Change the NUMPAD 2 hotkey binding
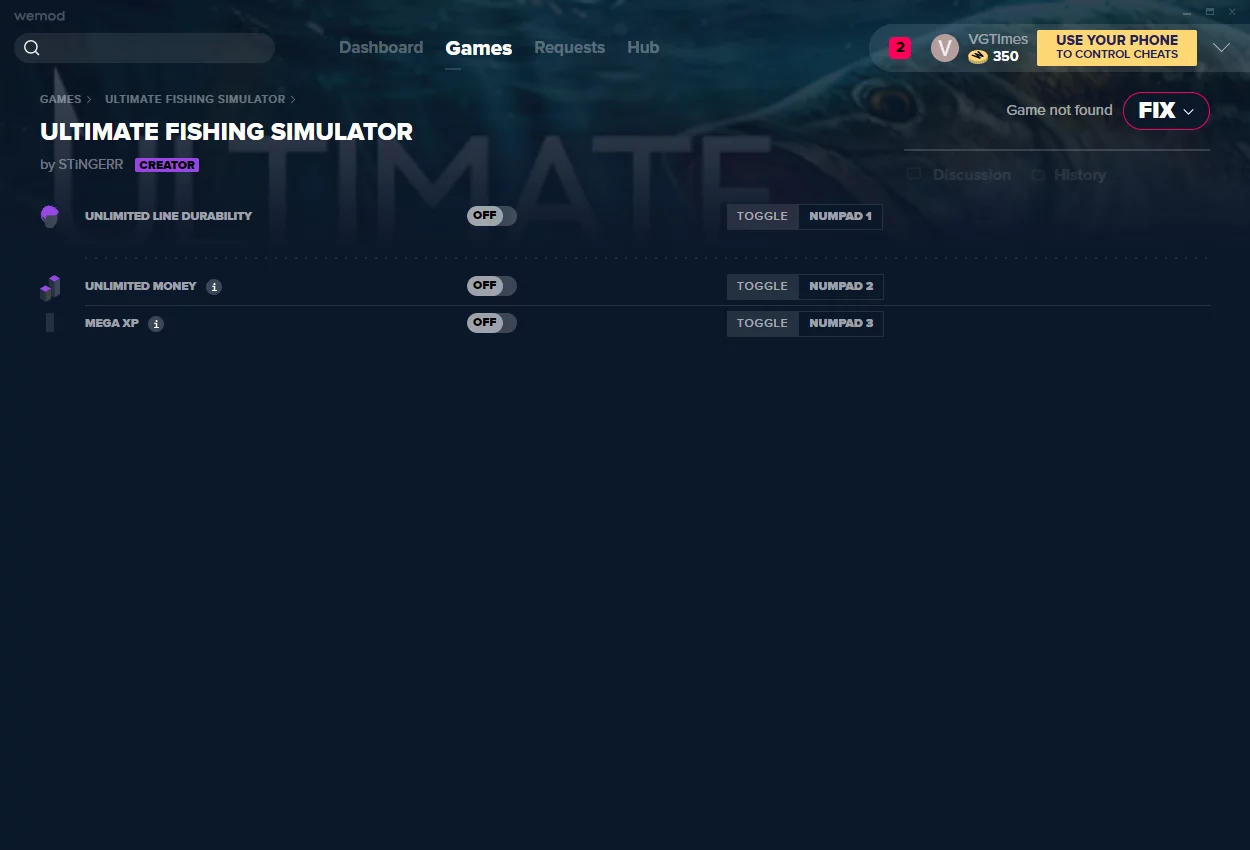Image resolution: width=1250 pixels, height=850 pixels. 841,287
